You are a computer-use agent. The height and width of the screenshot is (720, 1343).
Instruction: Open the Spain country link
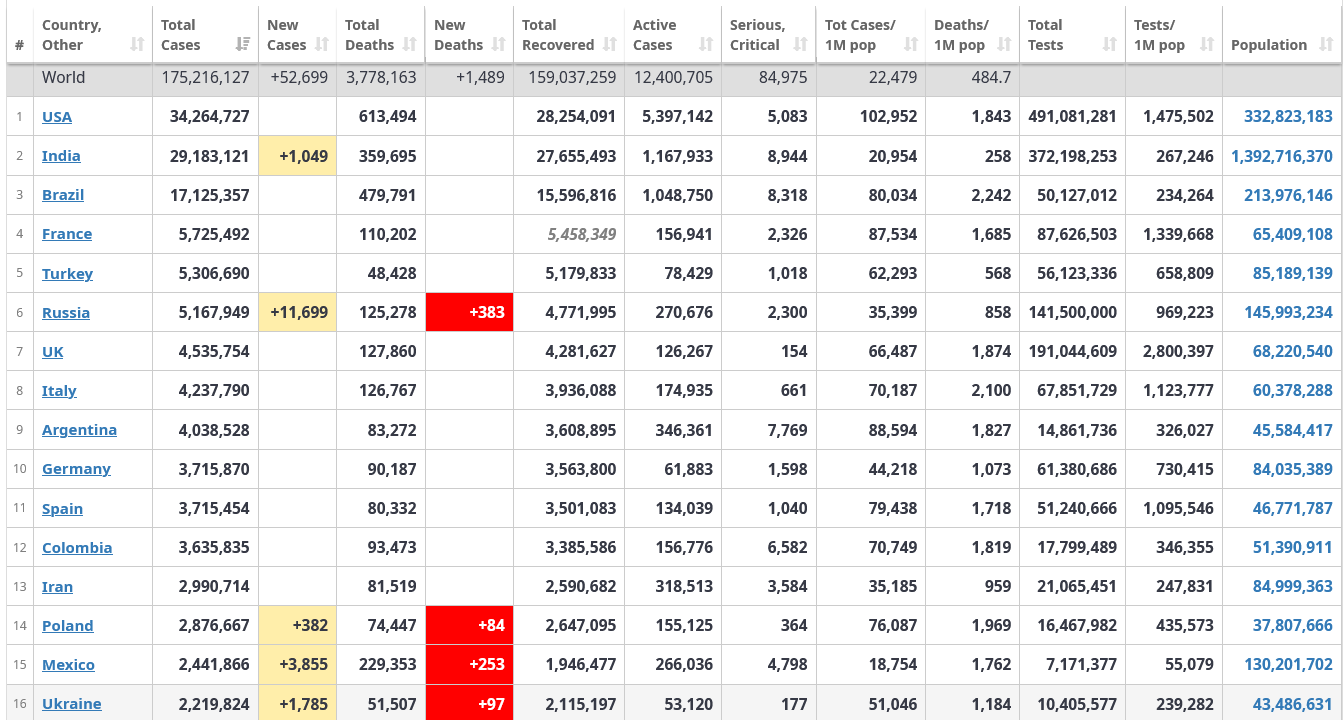click(62, 509)
